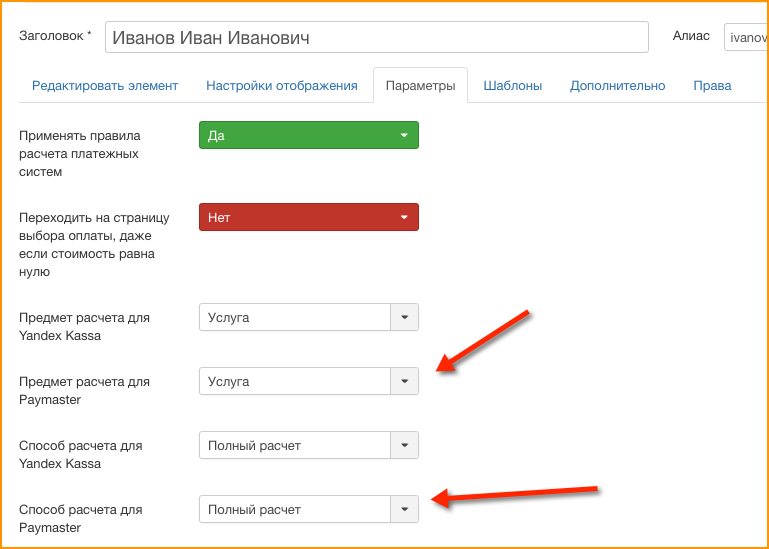Open Предмет расчета для Paymaster dropdown
The width and height of the screenshot is (769, 549).
tap(309, 381)
